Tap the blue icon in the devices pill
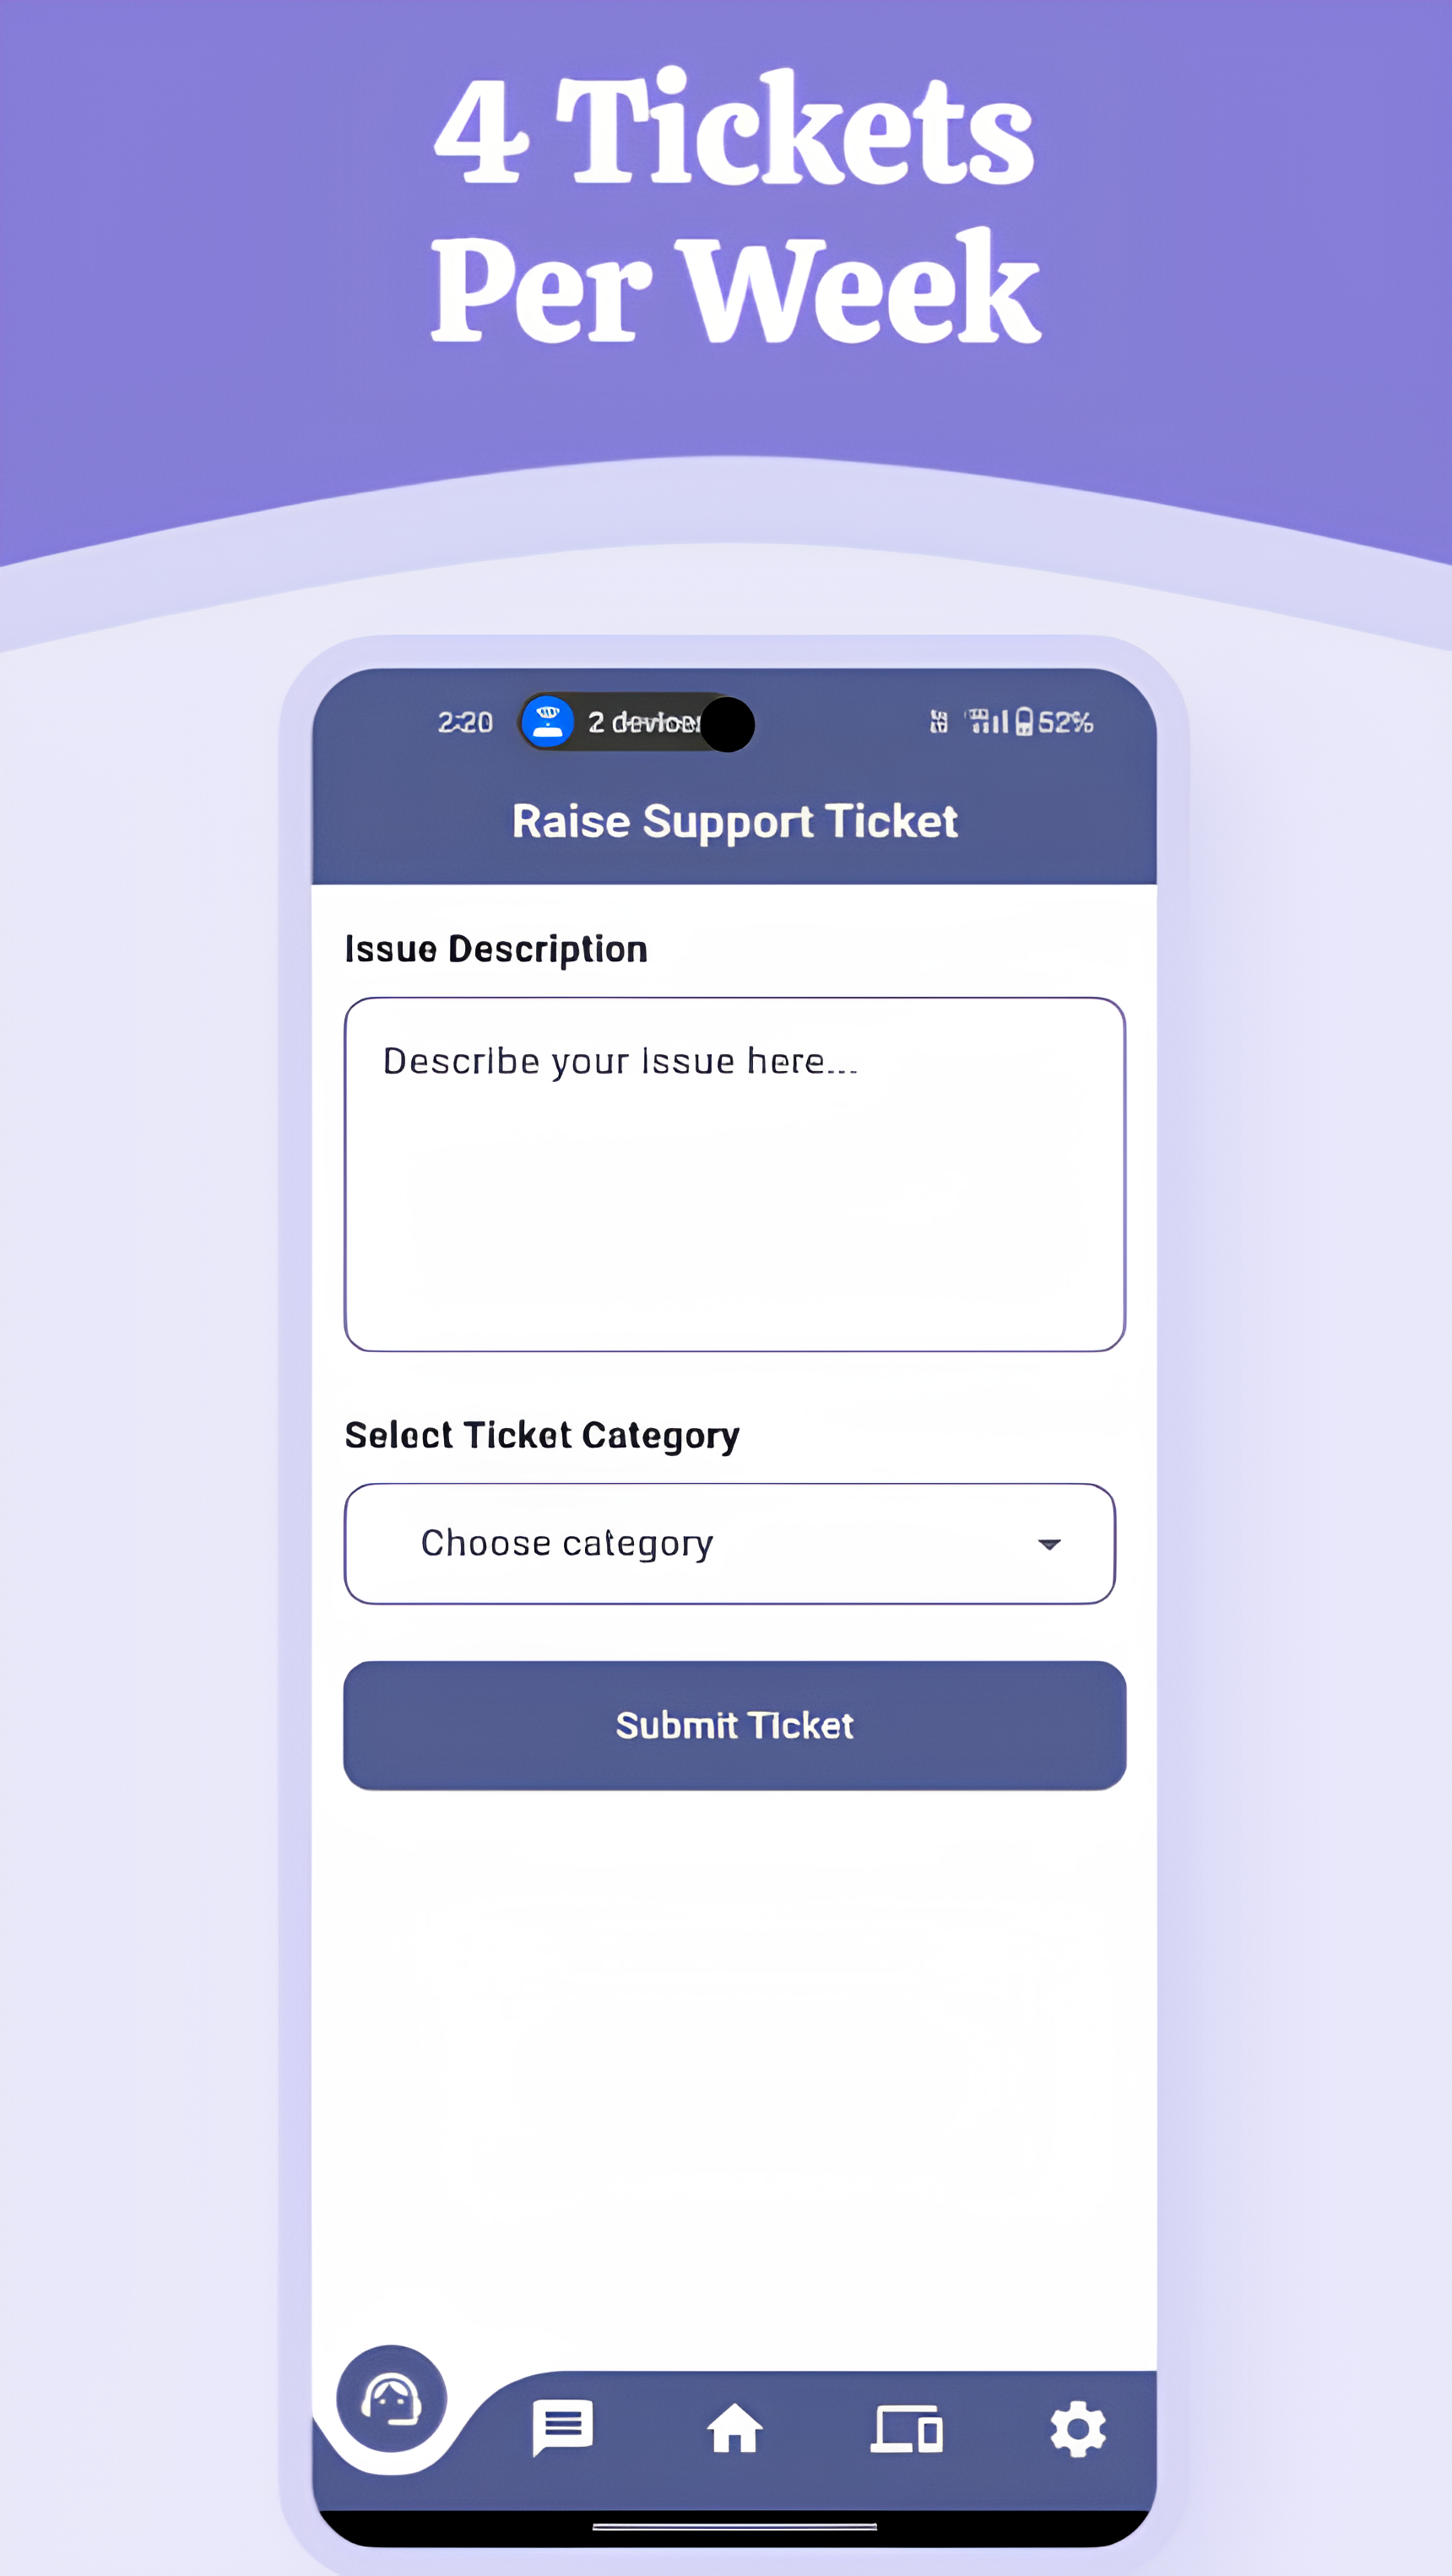This screenshot has width=1452, height=2576. click(548, 721)
